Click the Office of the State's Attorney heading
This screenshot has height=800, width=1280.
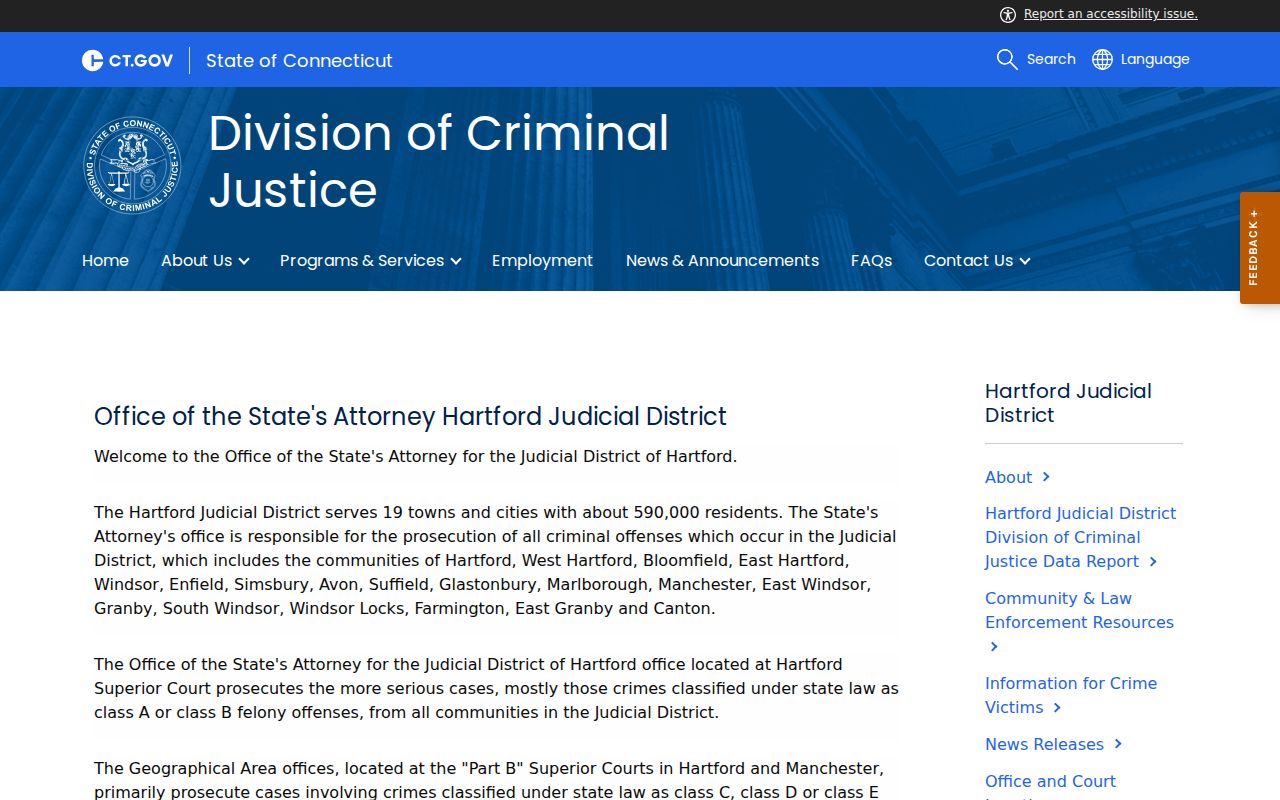(410, 416)
